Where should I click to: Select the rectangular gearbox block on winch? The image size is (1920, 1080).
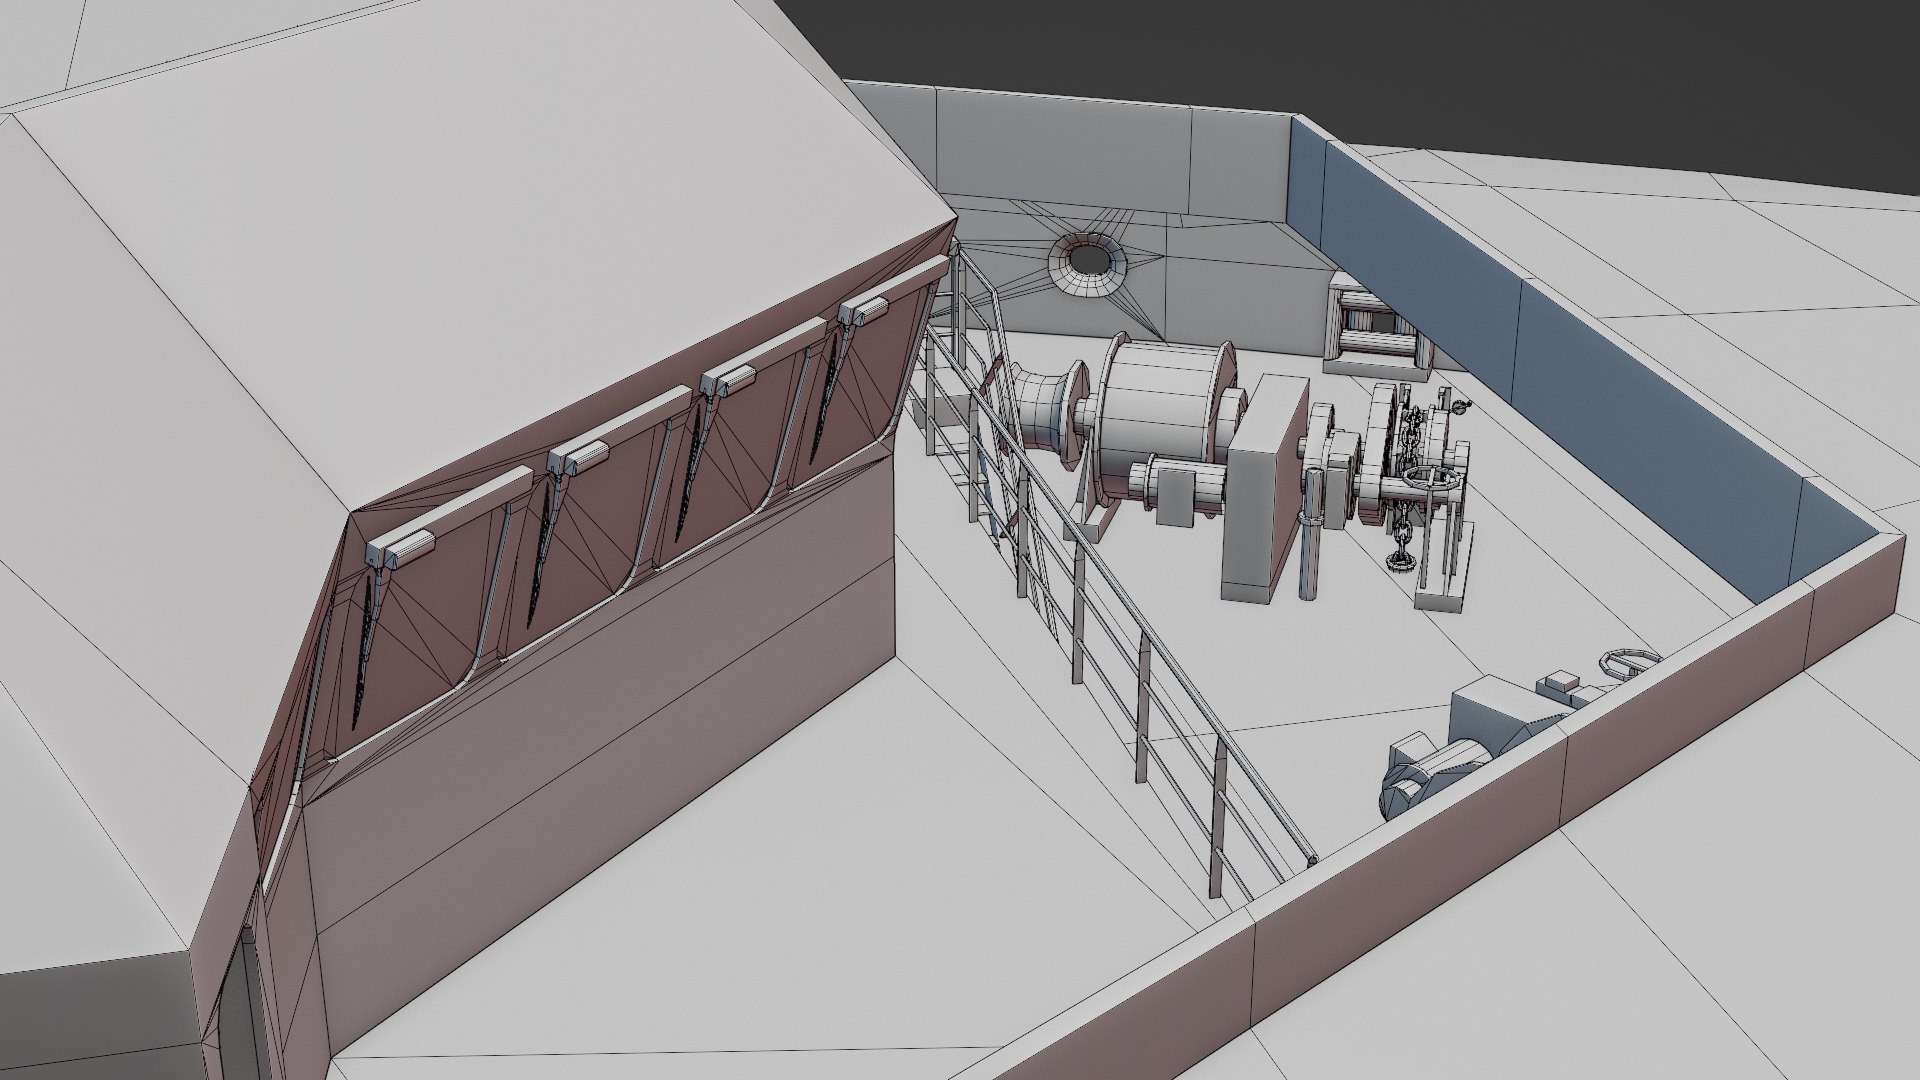pos(1262,490)
